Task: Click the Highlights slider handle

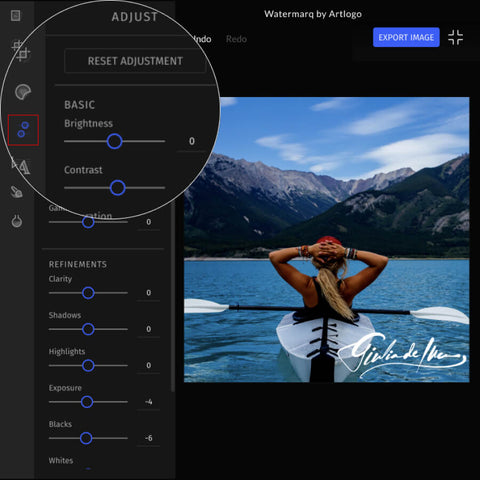Action: pyautogui.click(x=88, y=366)
